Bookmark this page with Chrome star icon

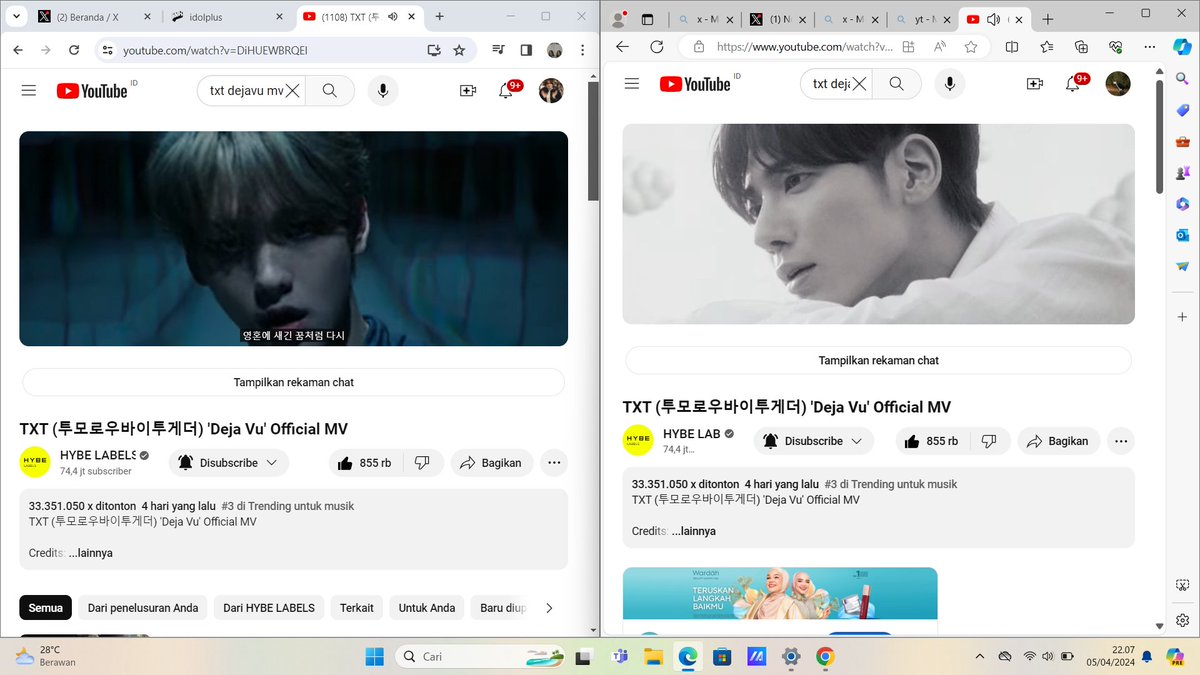(459, 50)
